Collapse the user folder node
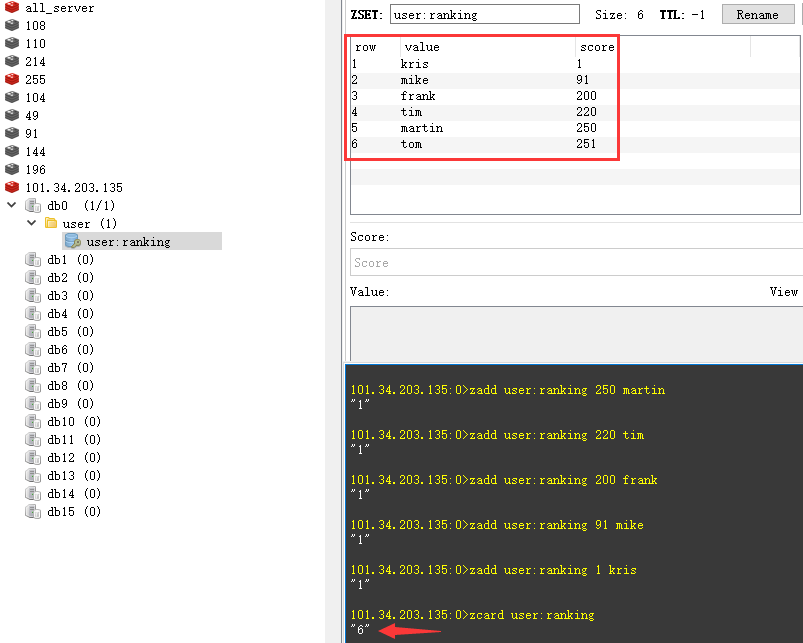Viewport: 803px width, 643px height. [x=31, y=223]
